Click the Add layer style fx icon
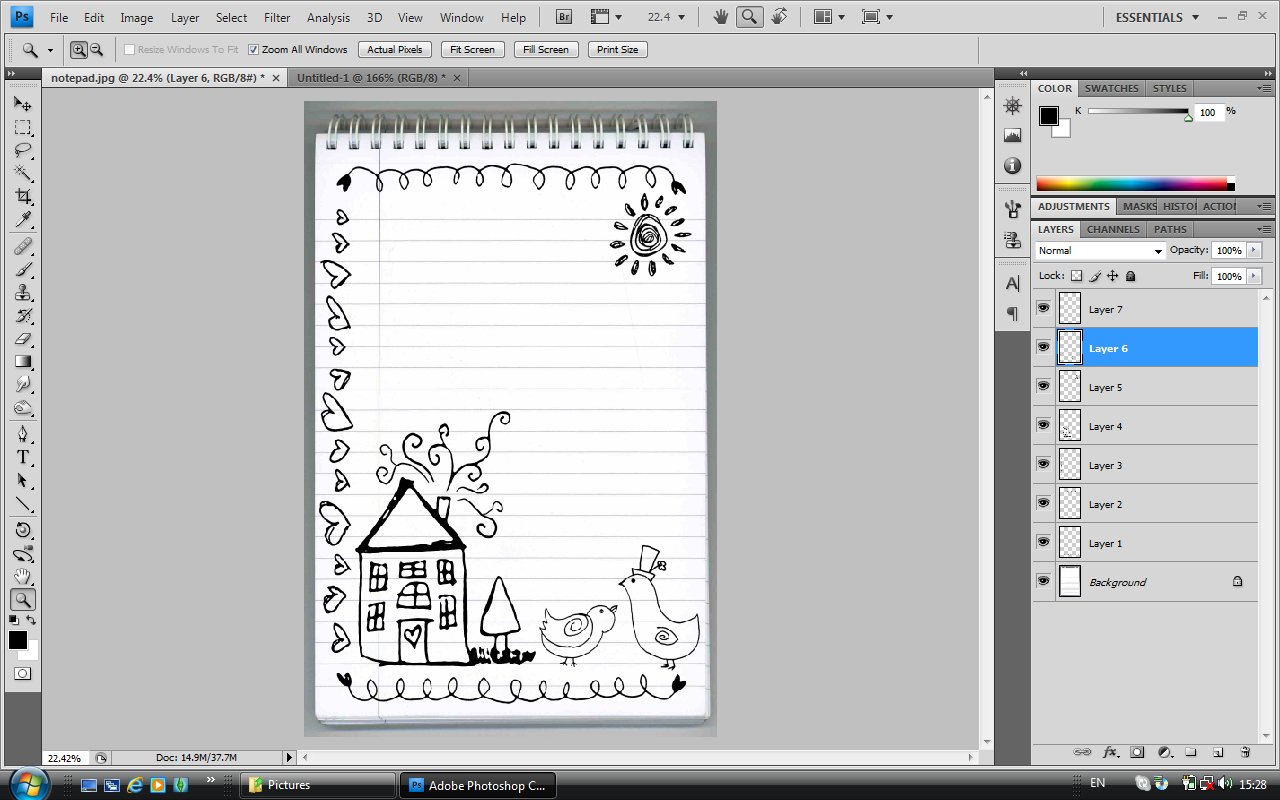Image resolution: width=1280 pixels, height=800 pixels. 1110,751
